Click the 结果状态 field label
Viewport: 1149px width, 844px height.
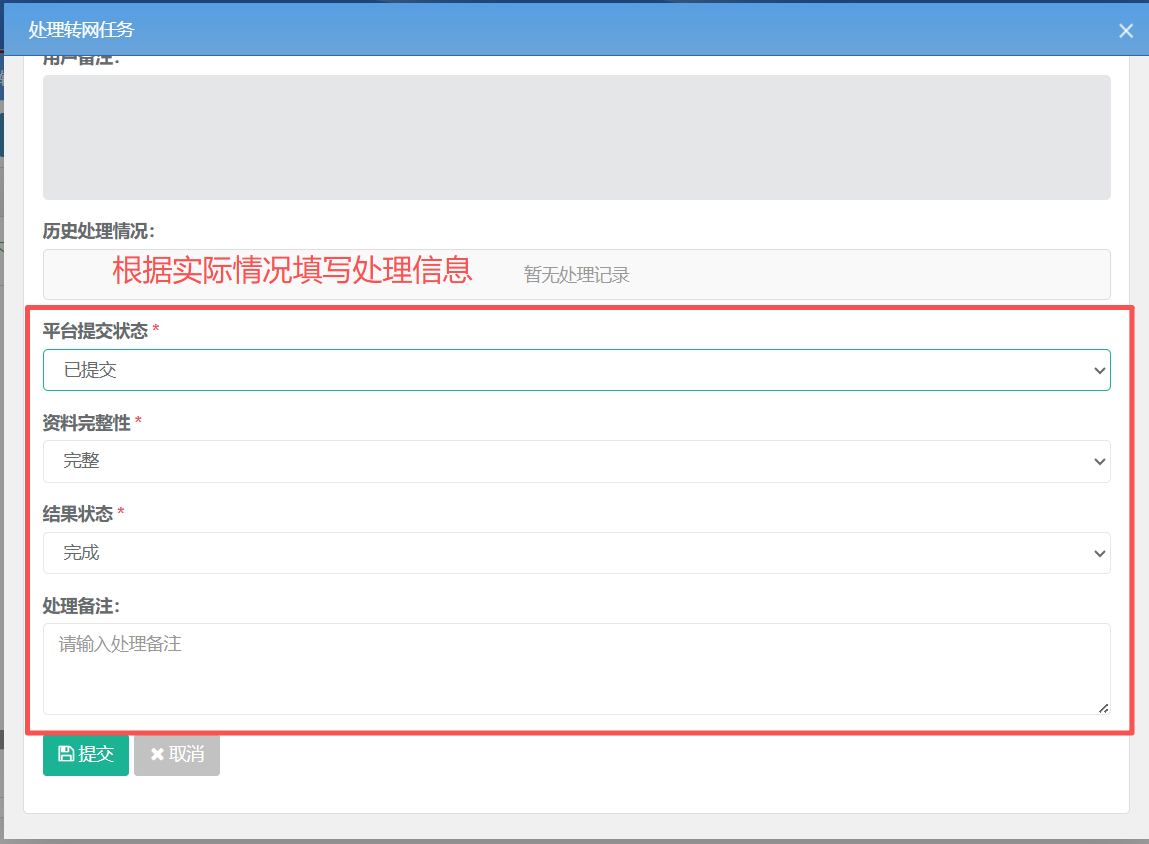click(x=78, y=514)
